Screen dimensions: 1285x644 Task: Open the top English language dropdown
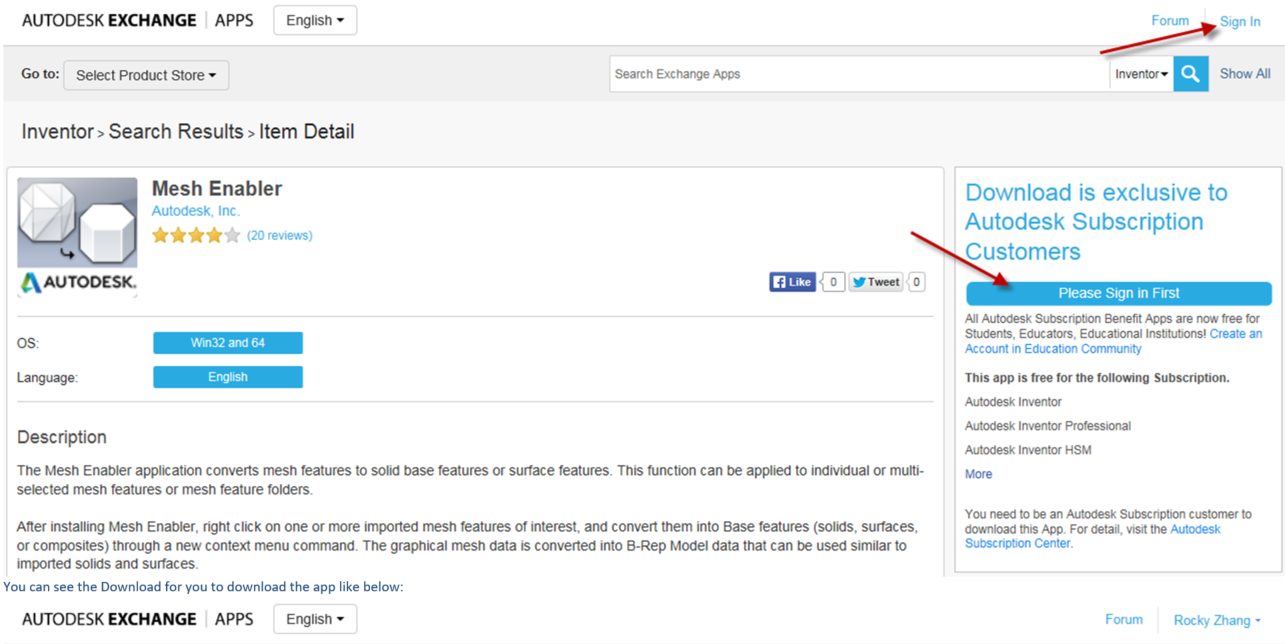315,20
